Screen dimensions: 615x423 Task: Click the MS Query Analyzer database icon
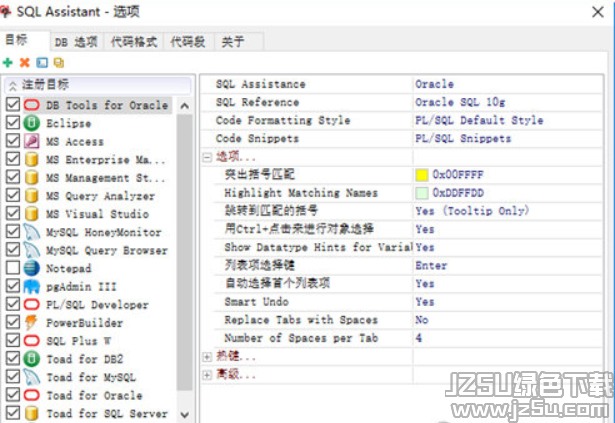coord(32,195)
